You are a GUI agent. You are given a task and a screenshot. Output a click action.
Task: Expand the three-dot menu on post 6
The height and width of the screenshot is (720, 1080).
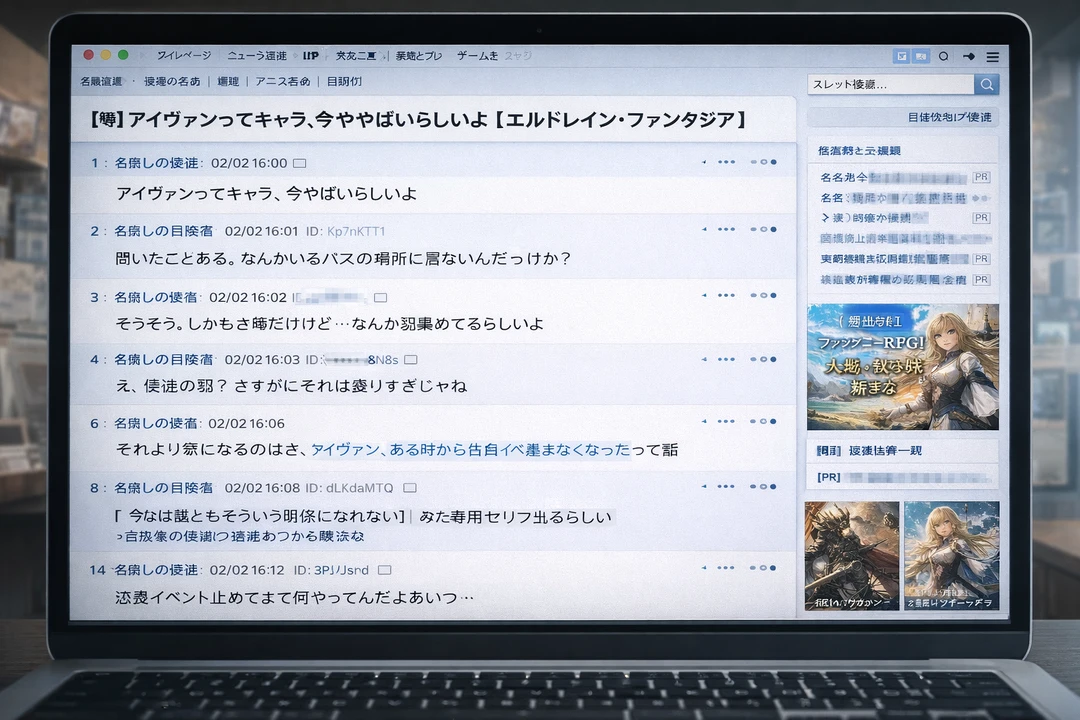[x=727, y=423]
